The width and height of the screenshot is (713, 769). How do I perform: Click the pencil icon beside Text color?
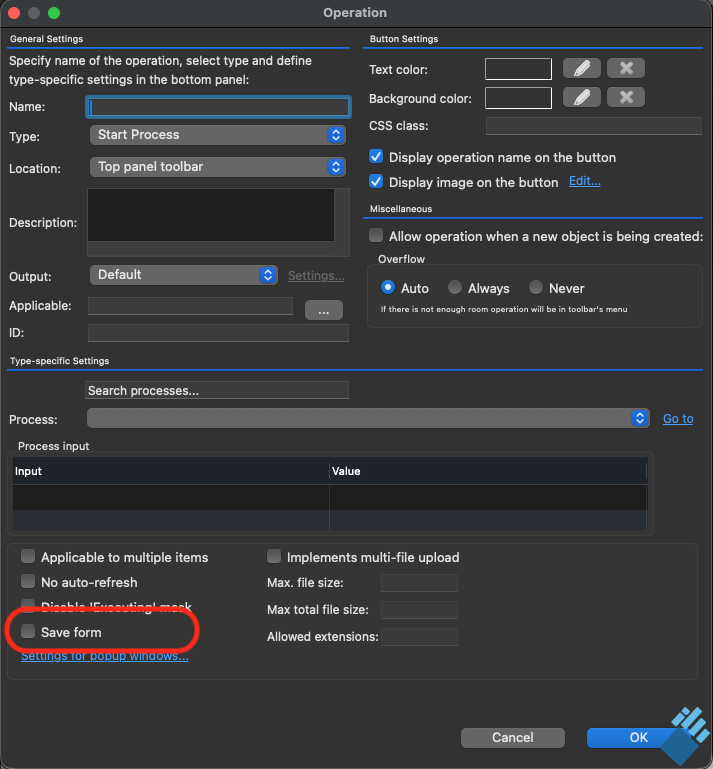tap(582, 68)
